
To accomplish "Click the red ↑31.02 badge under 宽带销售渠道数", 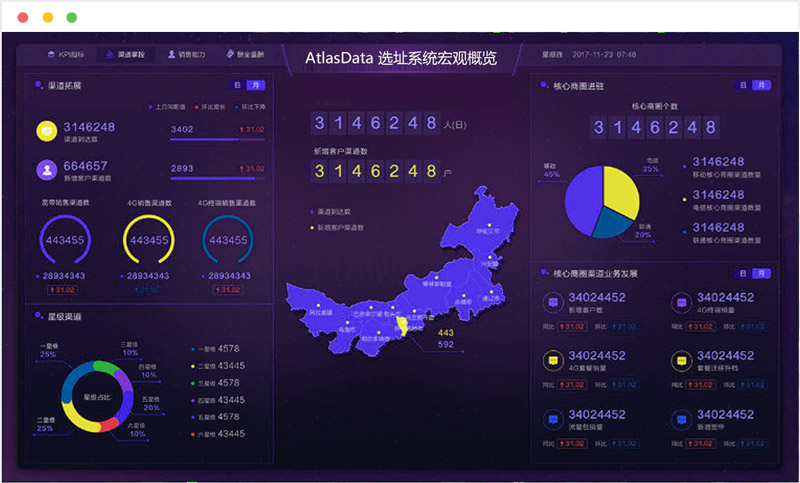I will tap(62, 290).
